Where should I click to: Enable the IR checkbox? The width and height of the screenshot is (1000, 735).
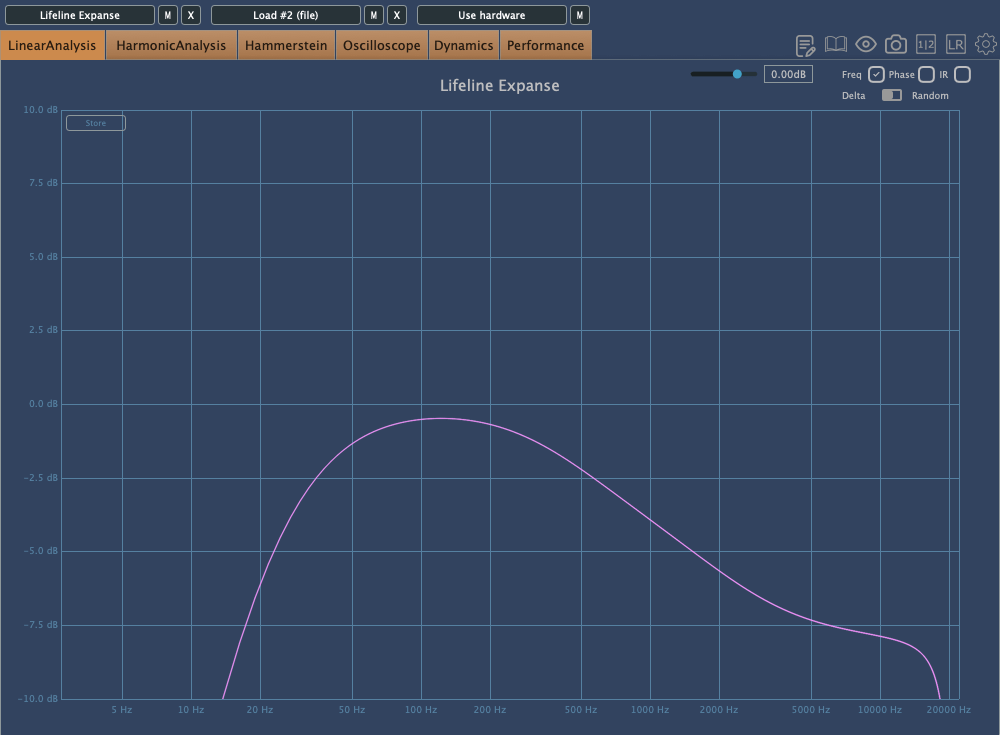(962, 75)
